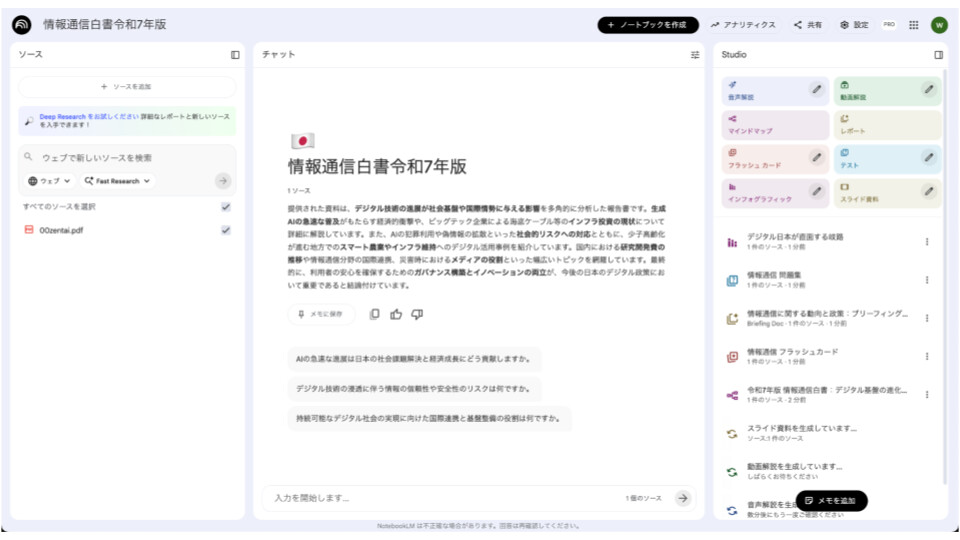Ask the suggested question starting 持続可能なデジタル社会
The height and width of the screenshot is (540, 960).
point(429,418)
